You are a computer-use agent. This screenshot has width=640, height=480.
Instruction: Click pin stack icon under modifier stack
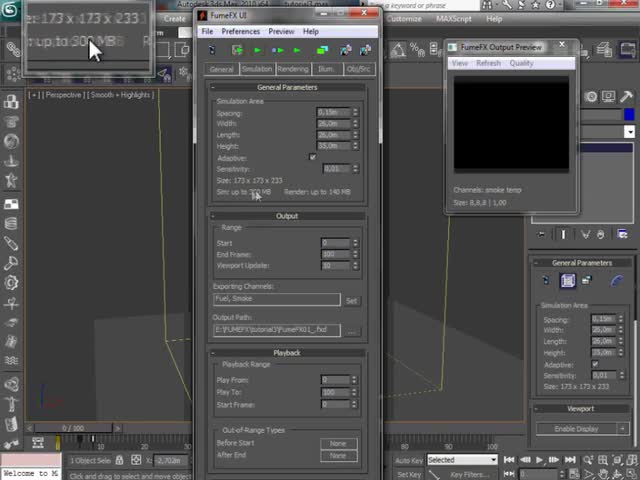[x=542, y=234]
